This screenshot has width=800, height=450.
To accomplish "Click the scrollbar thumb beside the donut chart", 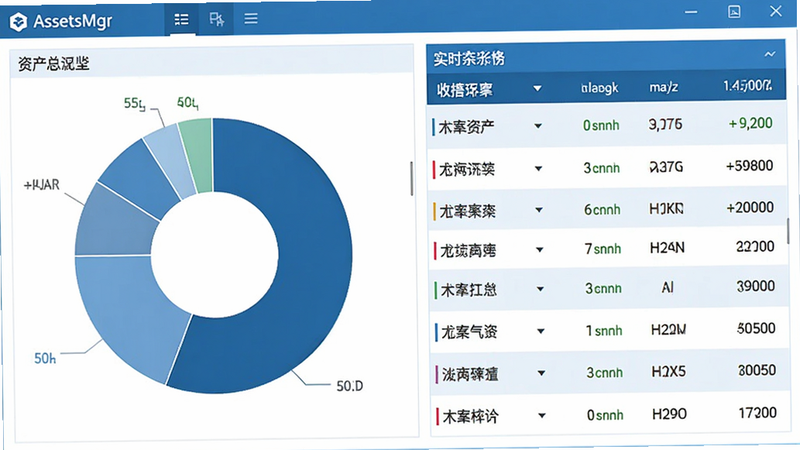I will [411, 179].
